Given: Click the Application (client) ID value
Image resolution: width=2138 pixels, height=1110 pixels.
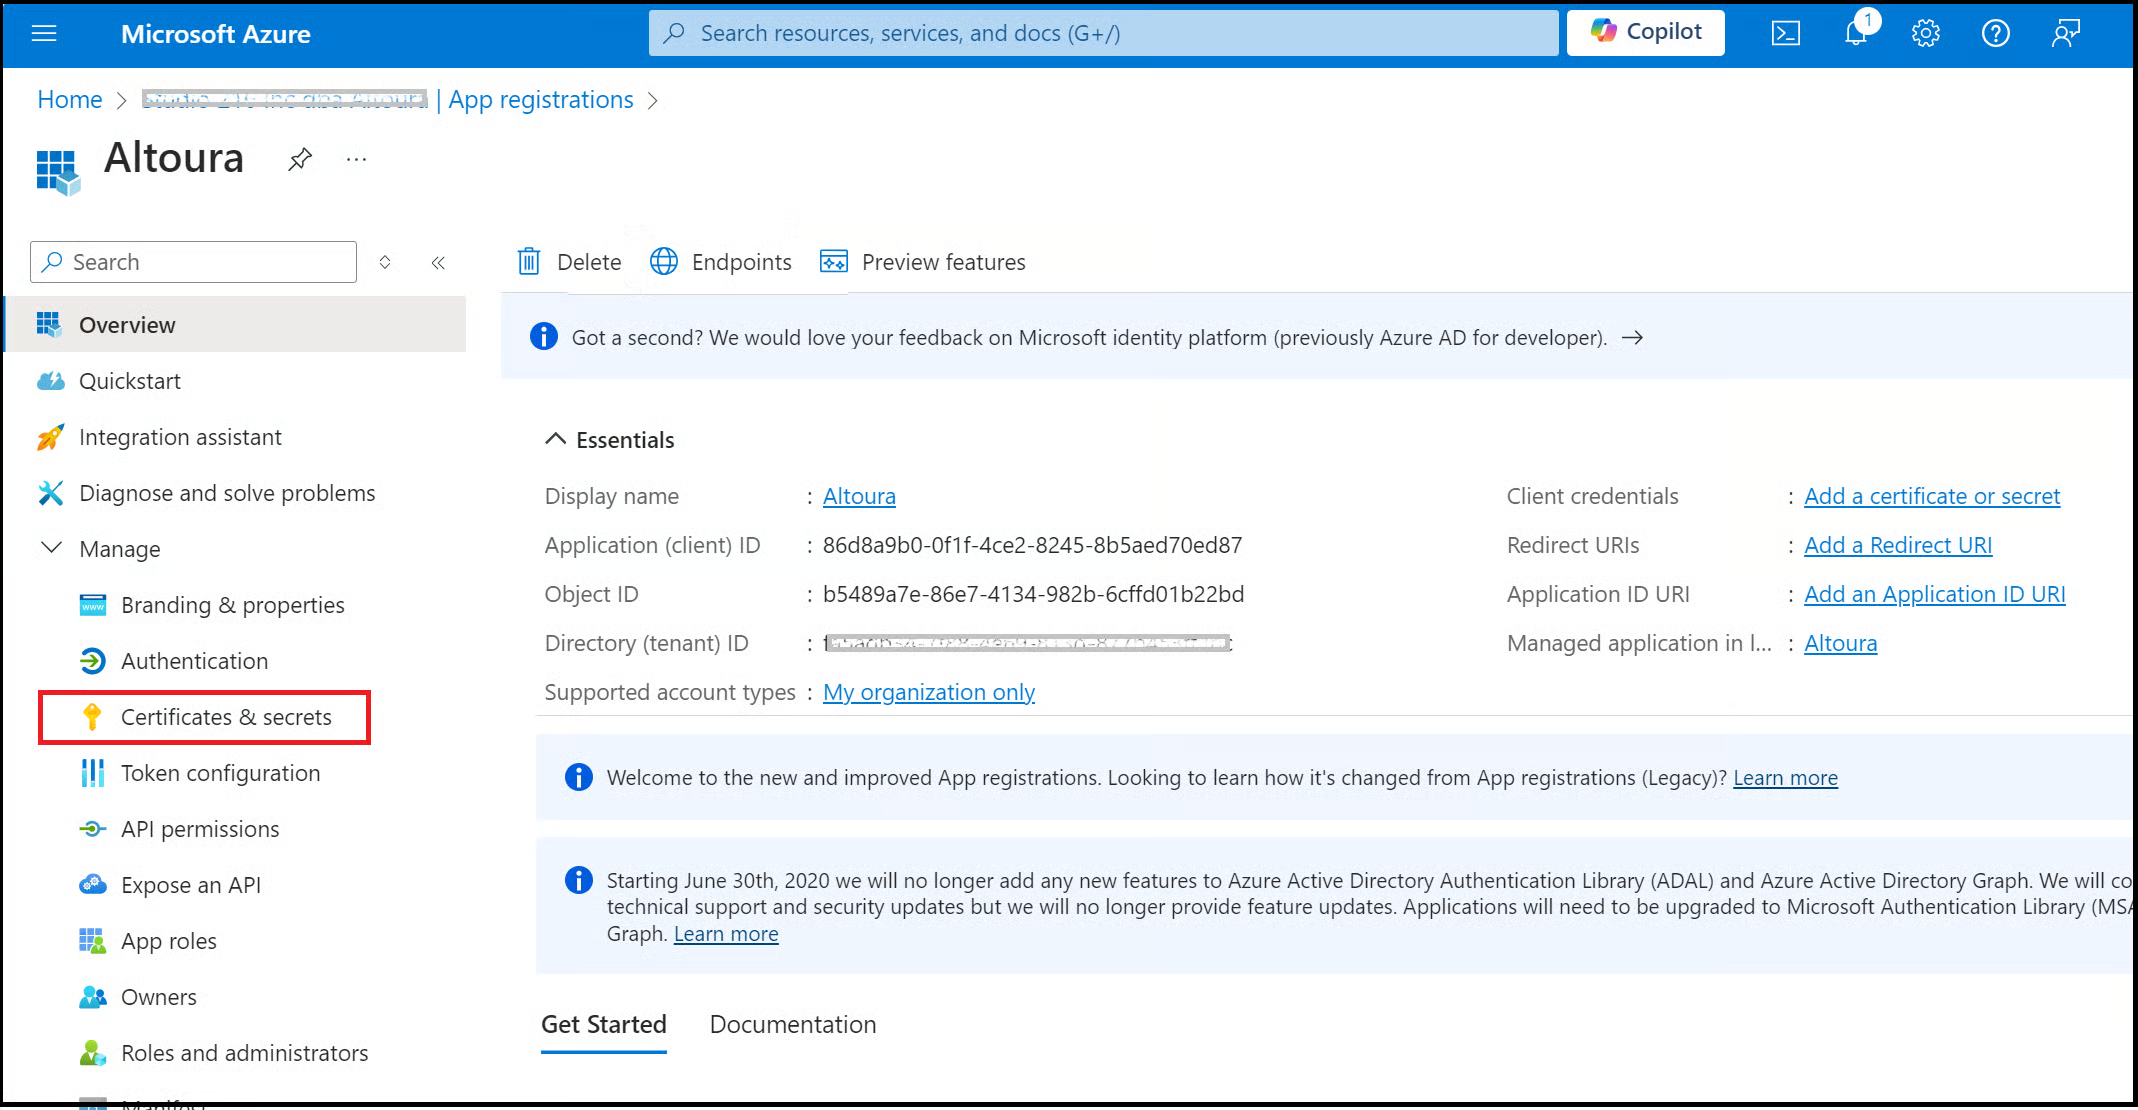Looking at the screenshot, I should tap(1032, 545).
